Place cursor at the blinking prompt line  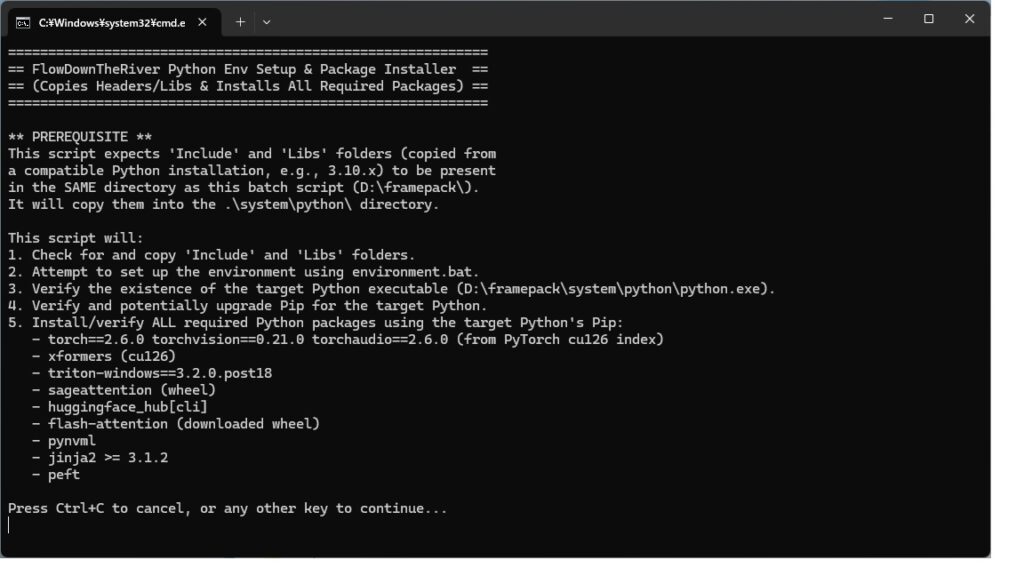[x=8, y=526]
